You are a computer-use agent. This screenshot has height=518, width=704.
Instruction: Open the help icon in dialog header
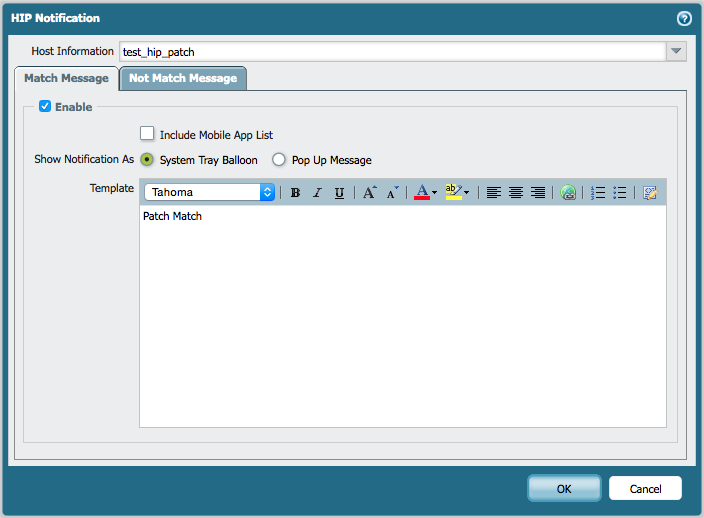[x=684, y=18]
